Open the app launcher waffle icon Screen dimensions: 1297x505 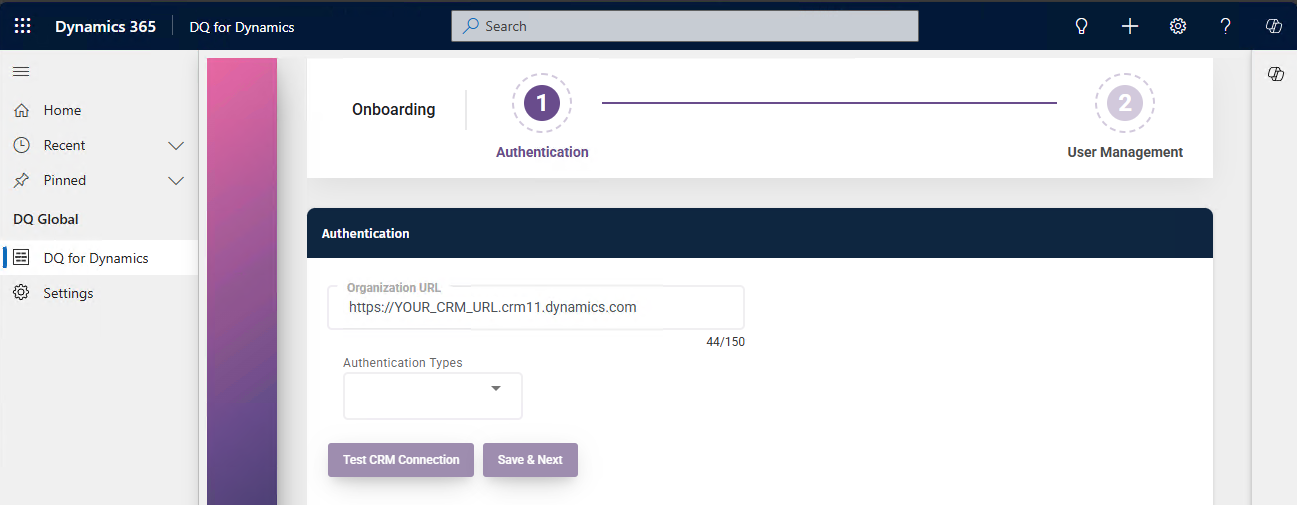coord(22,26)
